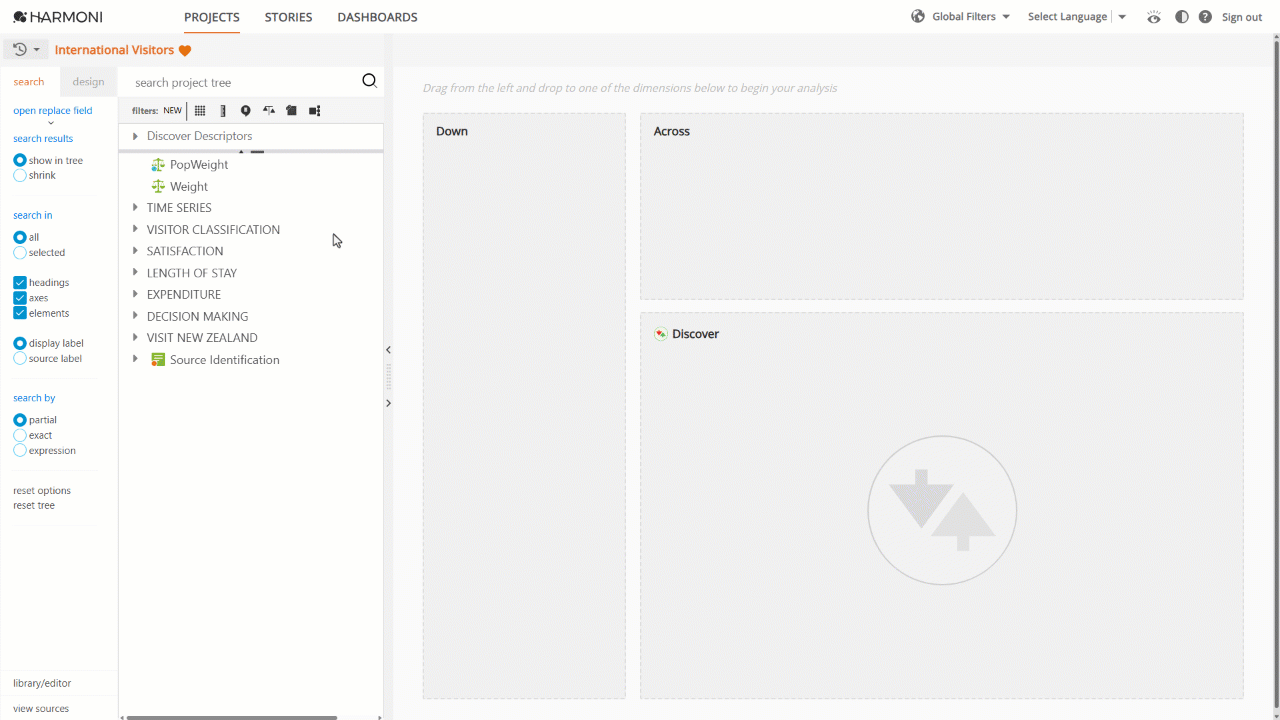The height and width of the screenshot is (720, 1280).
Task: Click 'reset tree' link
Action: [34, 505]
